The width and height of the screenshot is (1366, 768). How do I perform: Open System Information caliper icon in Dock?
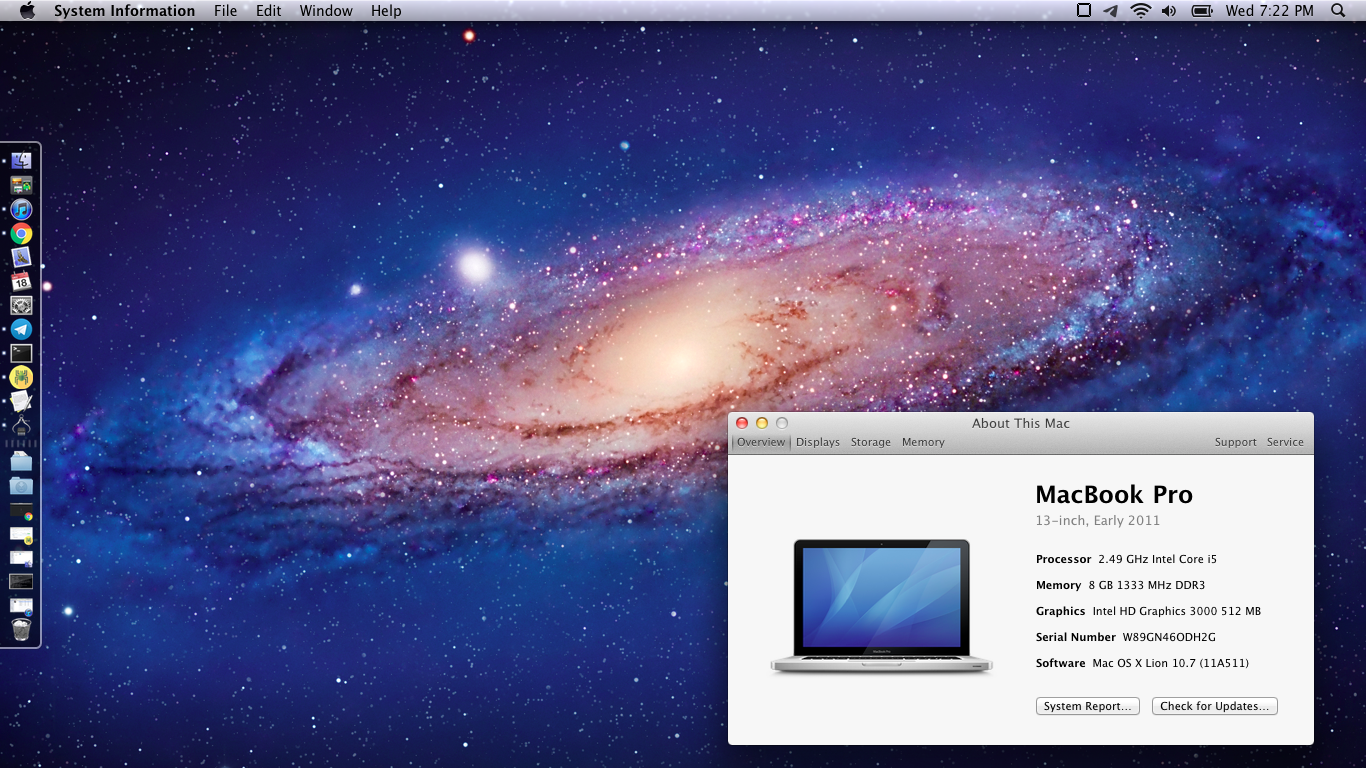tap(21, 426)
